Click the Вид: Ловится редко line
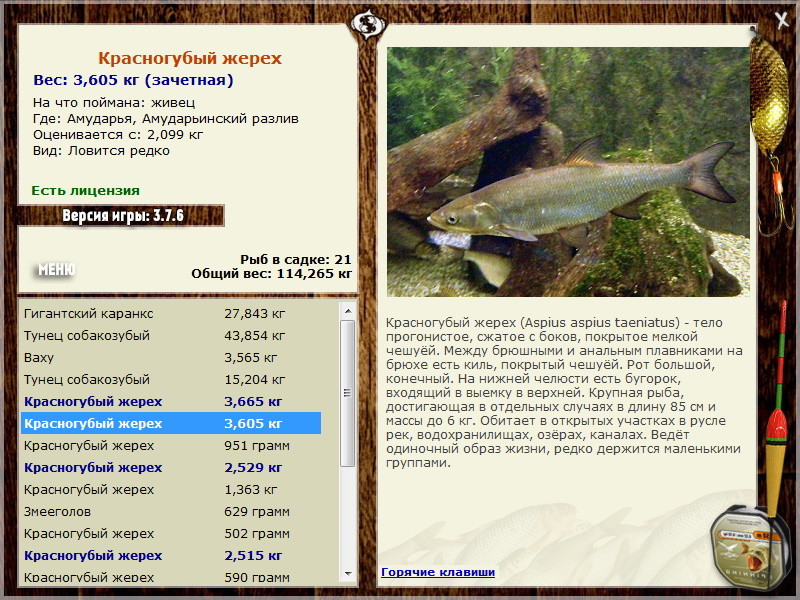800x600 pixels. click(101, 151)
